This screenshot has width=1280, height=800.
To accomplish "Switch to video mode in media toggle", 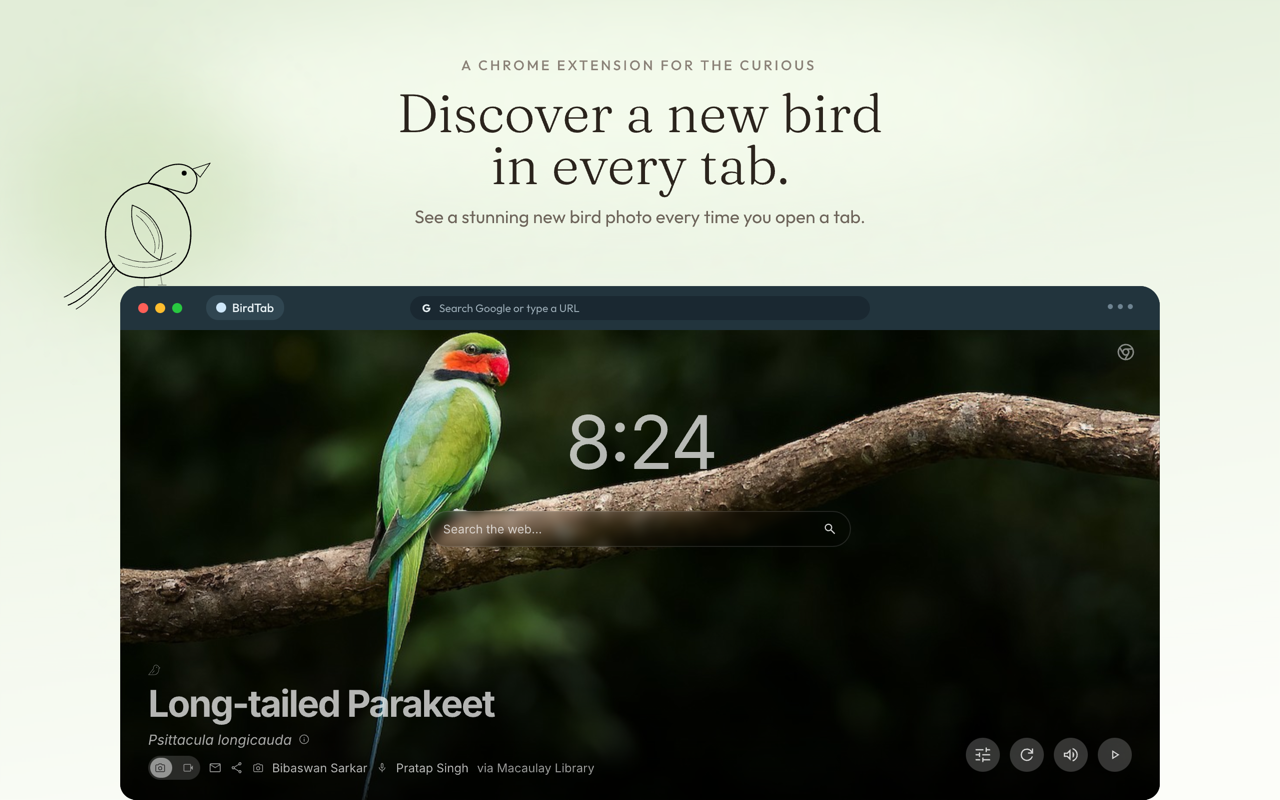I will (x=188, y=768).
